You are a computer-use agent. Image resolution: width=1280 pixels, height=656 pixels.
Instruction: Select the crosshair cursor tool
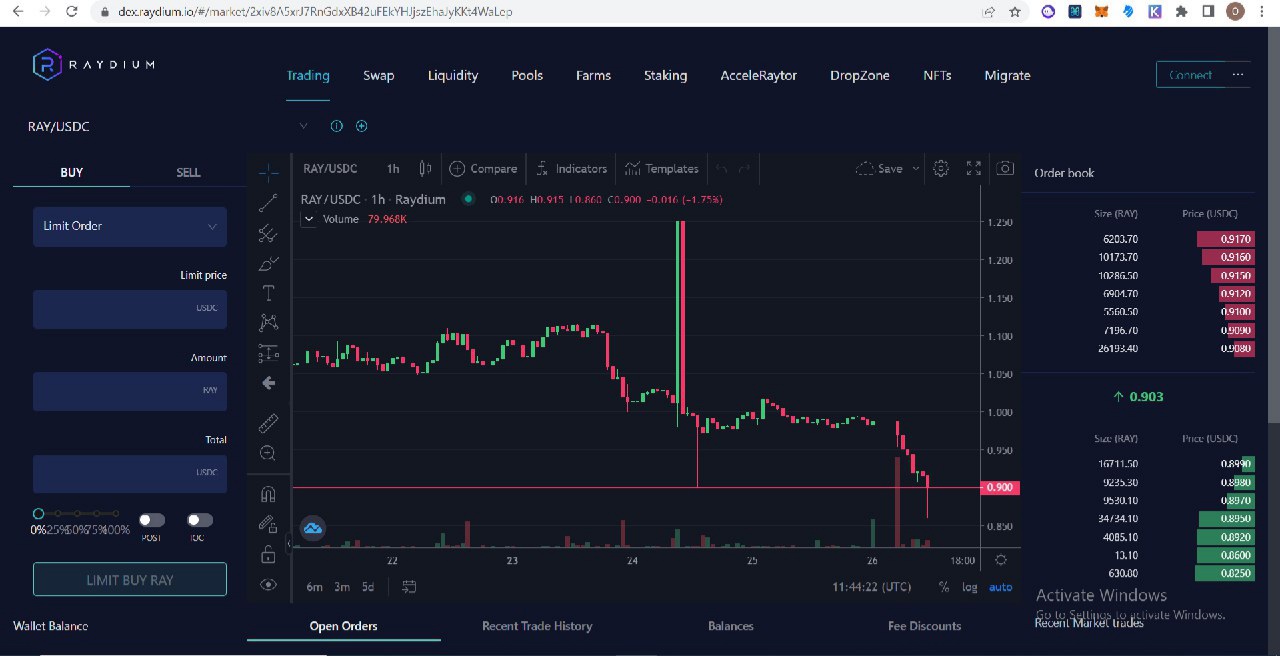268,172
